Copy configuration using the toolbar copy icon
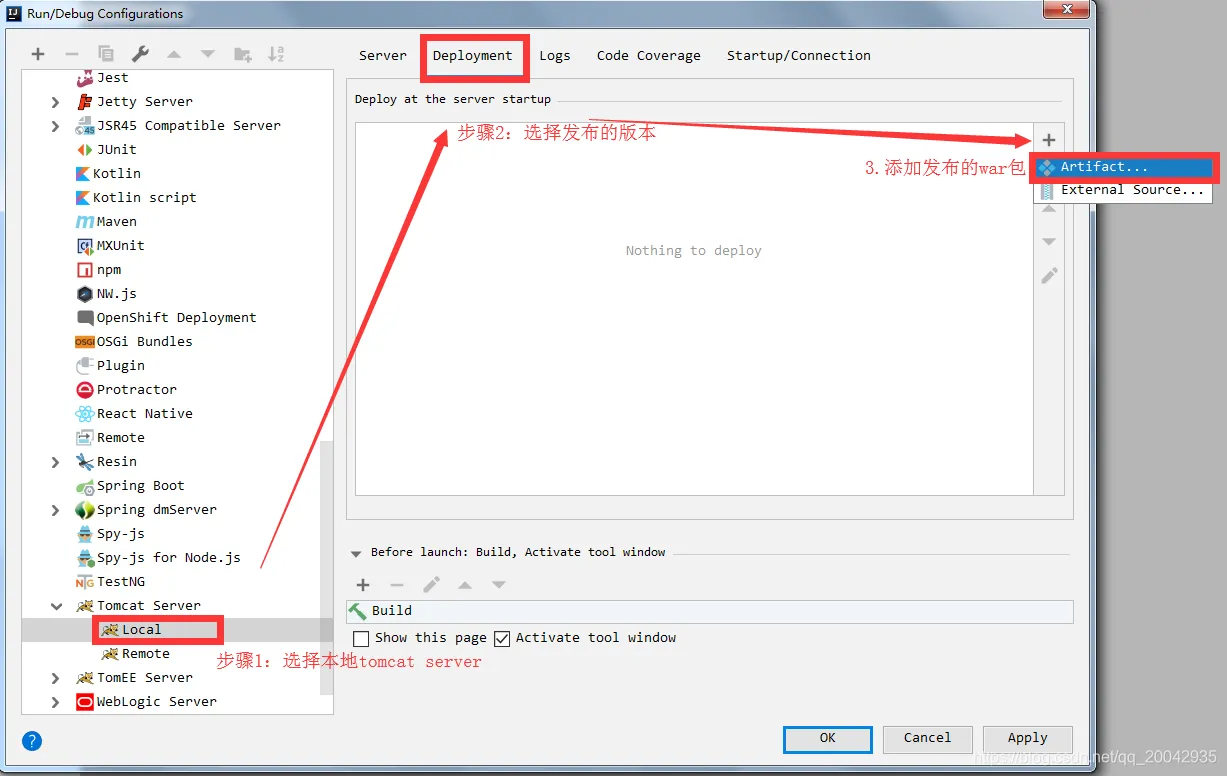The image size is (1227, 776). tap(106, 54)
